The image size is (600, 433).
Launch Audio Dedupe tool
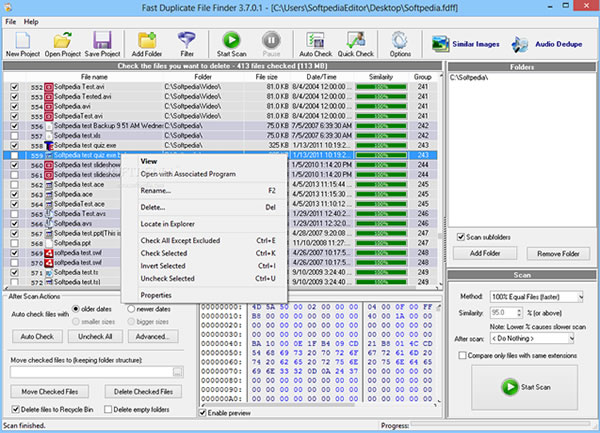pyautogui.click(x=547, y=44)
